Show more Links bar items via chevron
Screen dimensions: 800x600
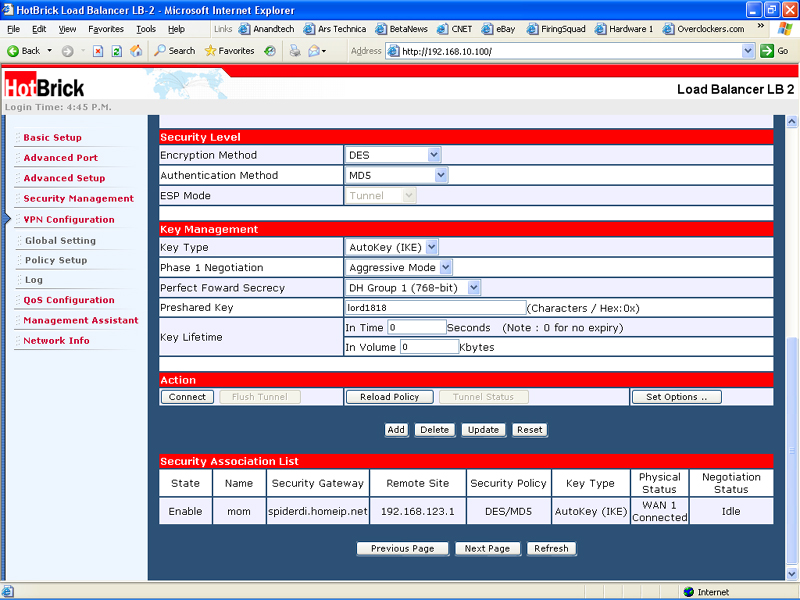tap(761, 26)
